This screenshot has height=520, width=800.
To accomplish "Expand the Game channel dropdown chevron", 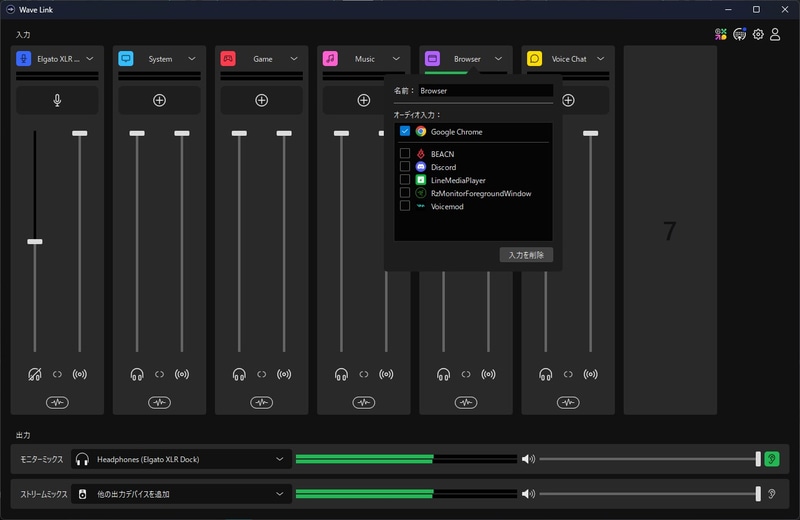I will [294, 59].
